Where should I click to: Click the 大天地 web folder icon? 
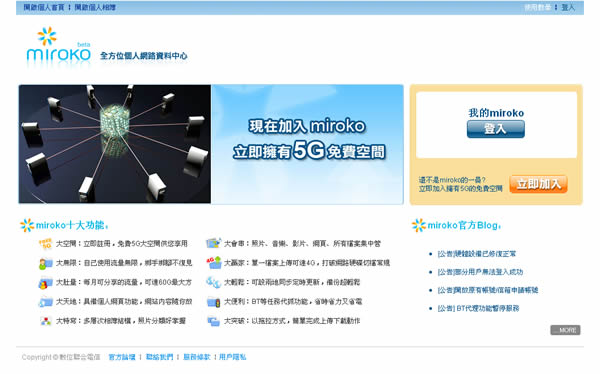46,302
